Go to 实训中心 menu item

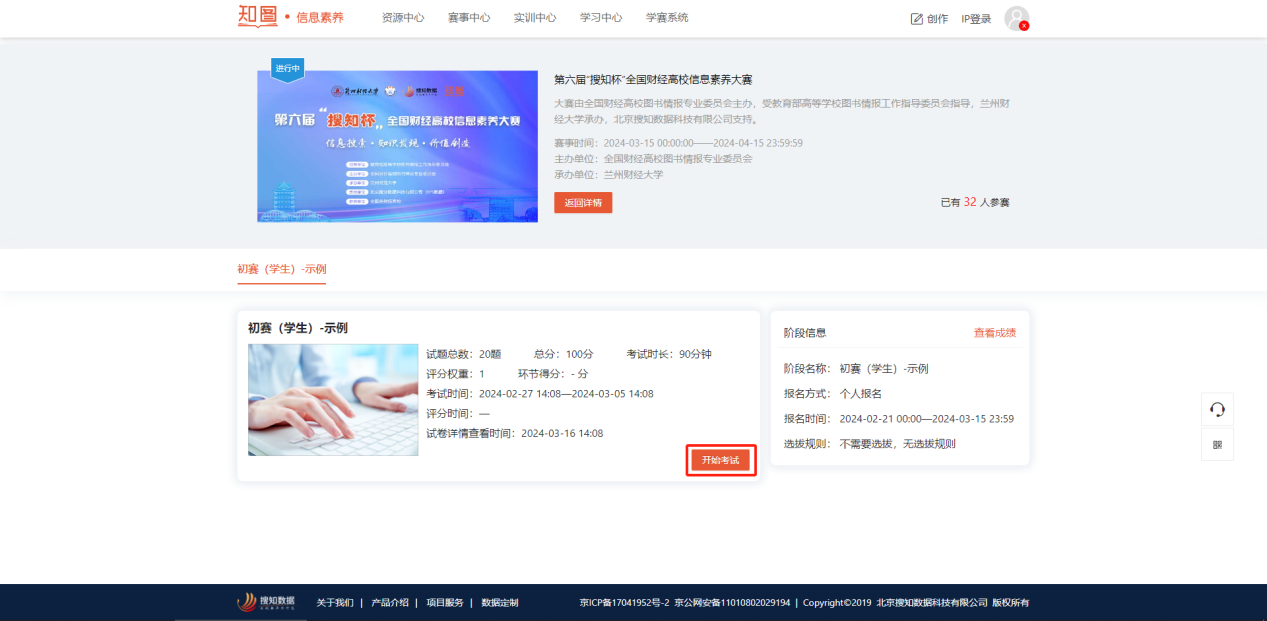pyautogui.click(x=535, y=18)
